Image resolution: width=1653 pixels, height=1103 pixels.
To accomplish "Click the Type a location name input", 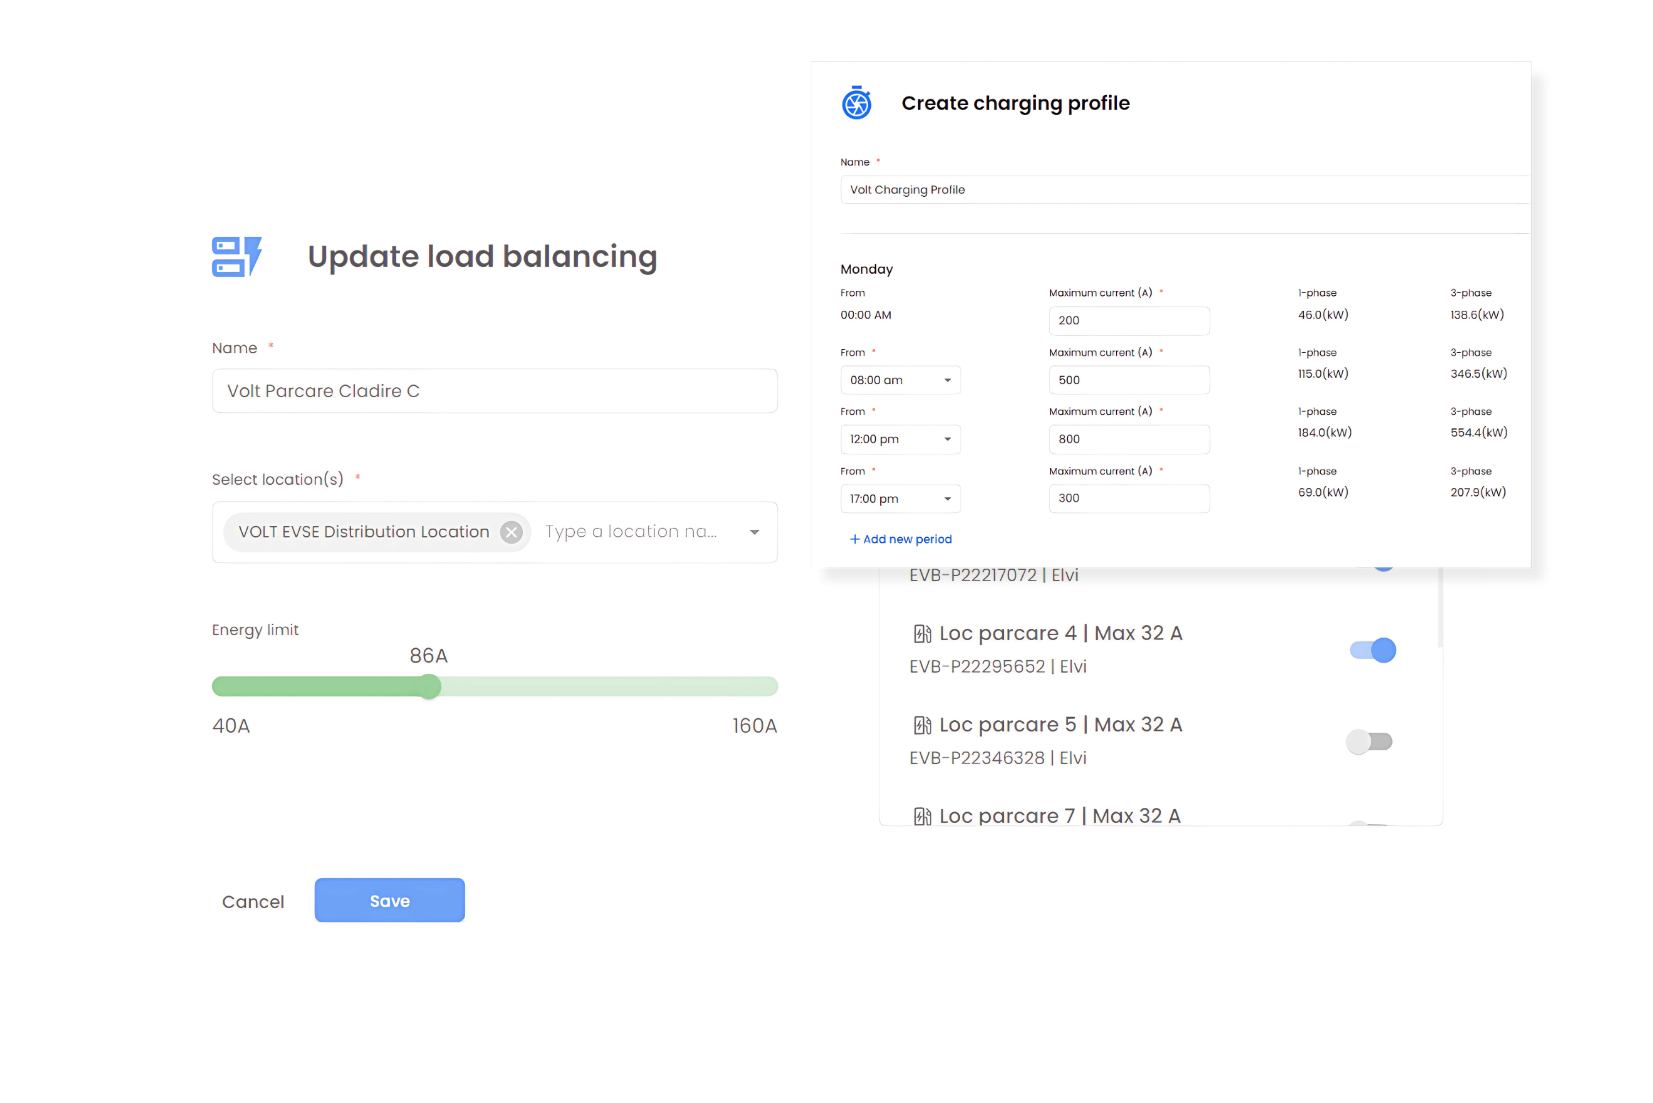I will click(x=632, y=532).
